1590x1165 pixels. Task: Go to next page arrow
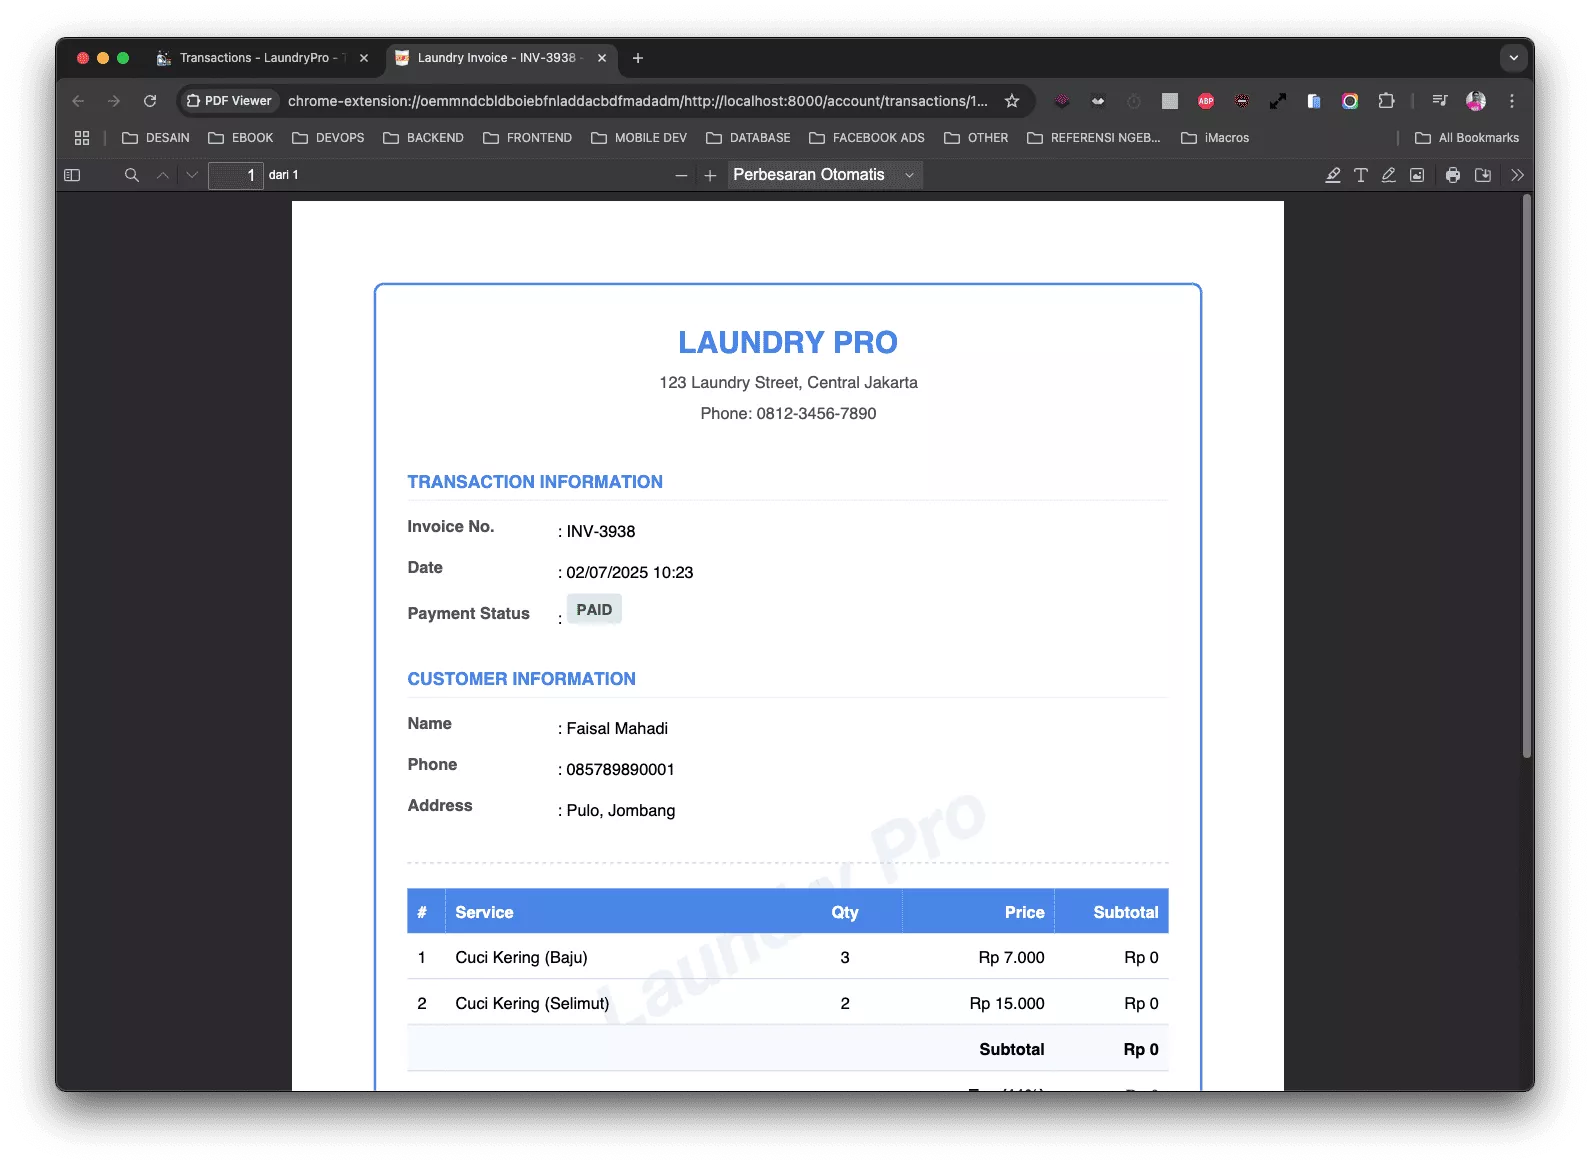point(192,175)
